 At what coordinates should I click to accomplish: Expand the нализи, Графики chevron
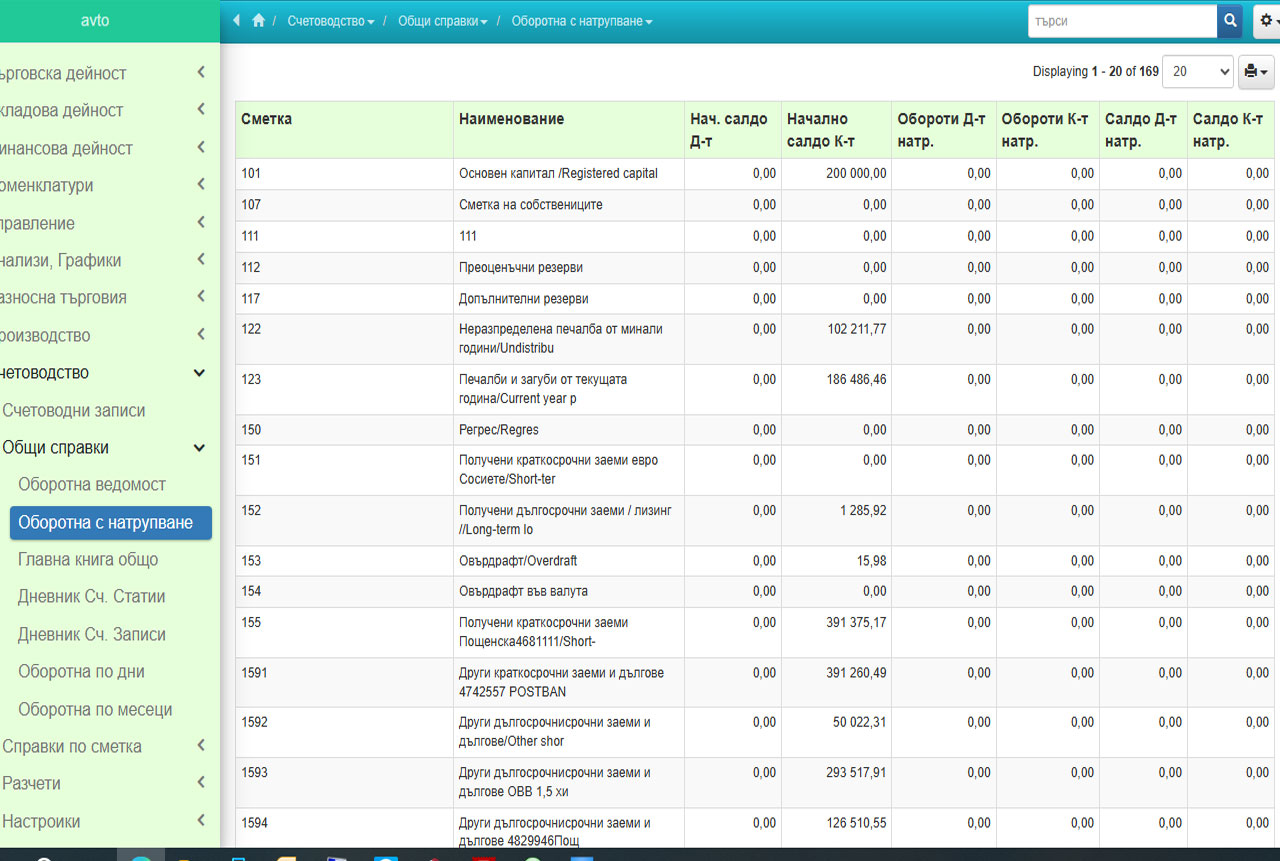201,260
